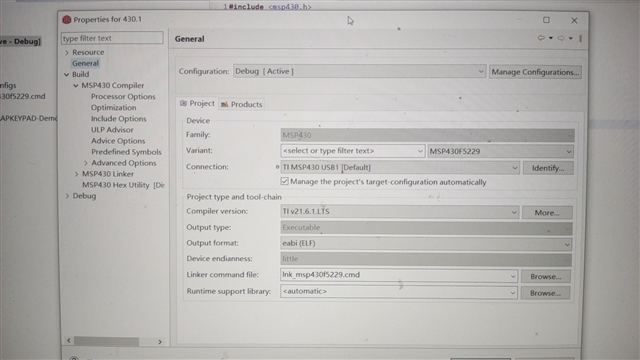
Task: Expand the Resource tree node
Action: point(67,52)
